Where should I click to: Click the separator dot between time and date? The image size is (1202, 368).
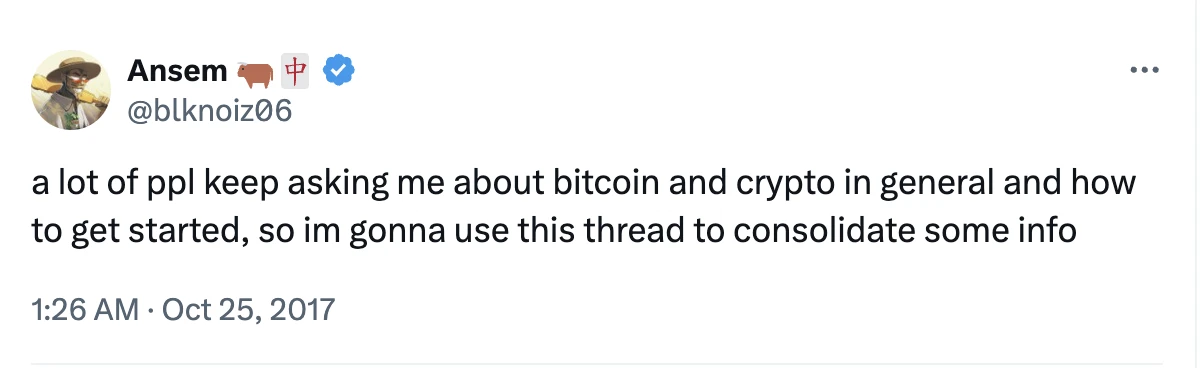pyautogui.click(x=150, y=310)
